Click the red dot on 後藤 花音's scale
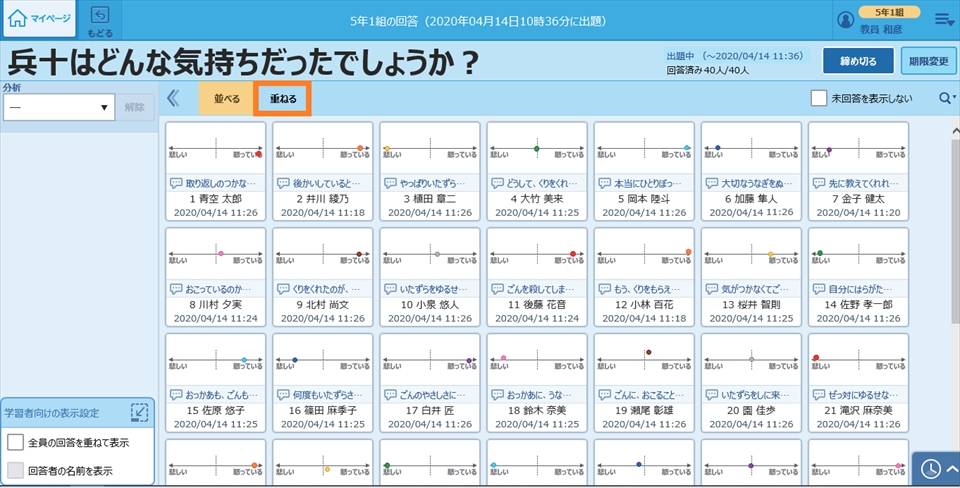The height and width of the screenshot is (488, 960). [x=572, y=254]
